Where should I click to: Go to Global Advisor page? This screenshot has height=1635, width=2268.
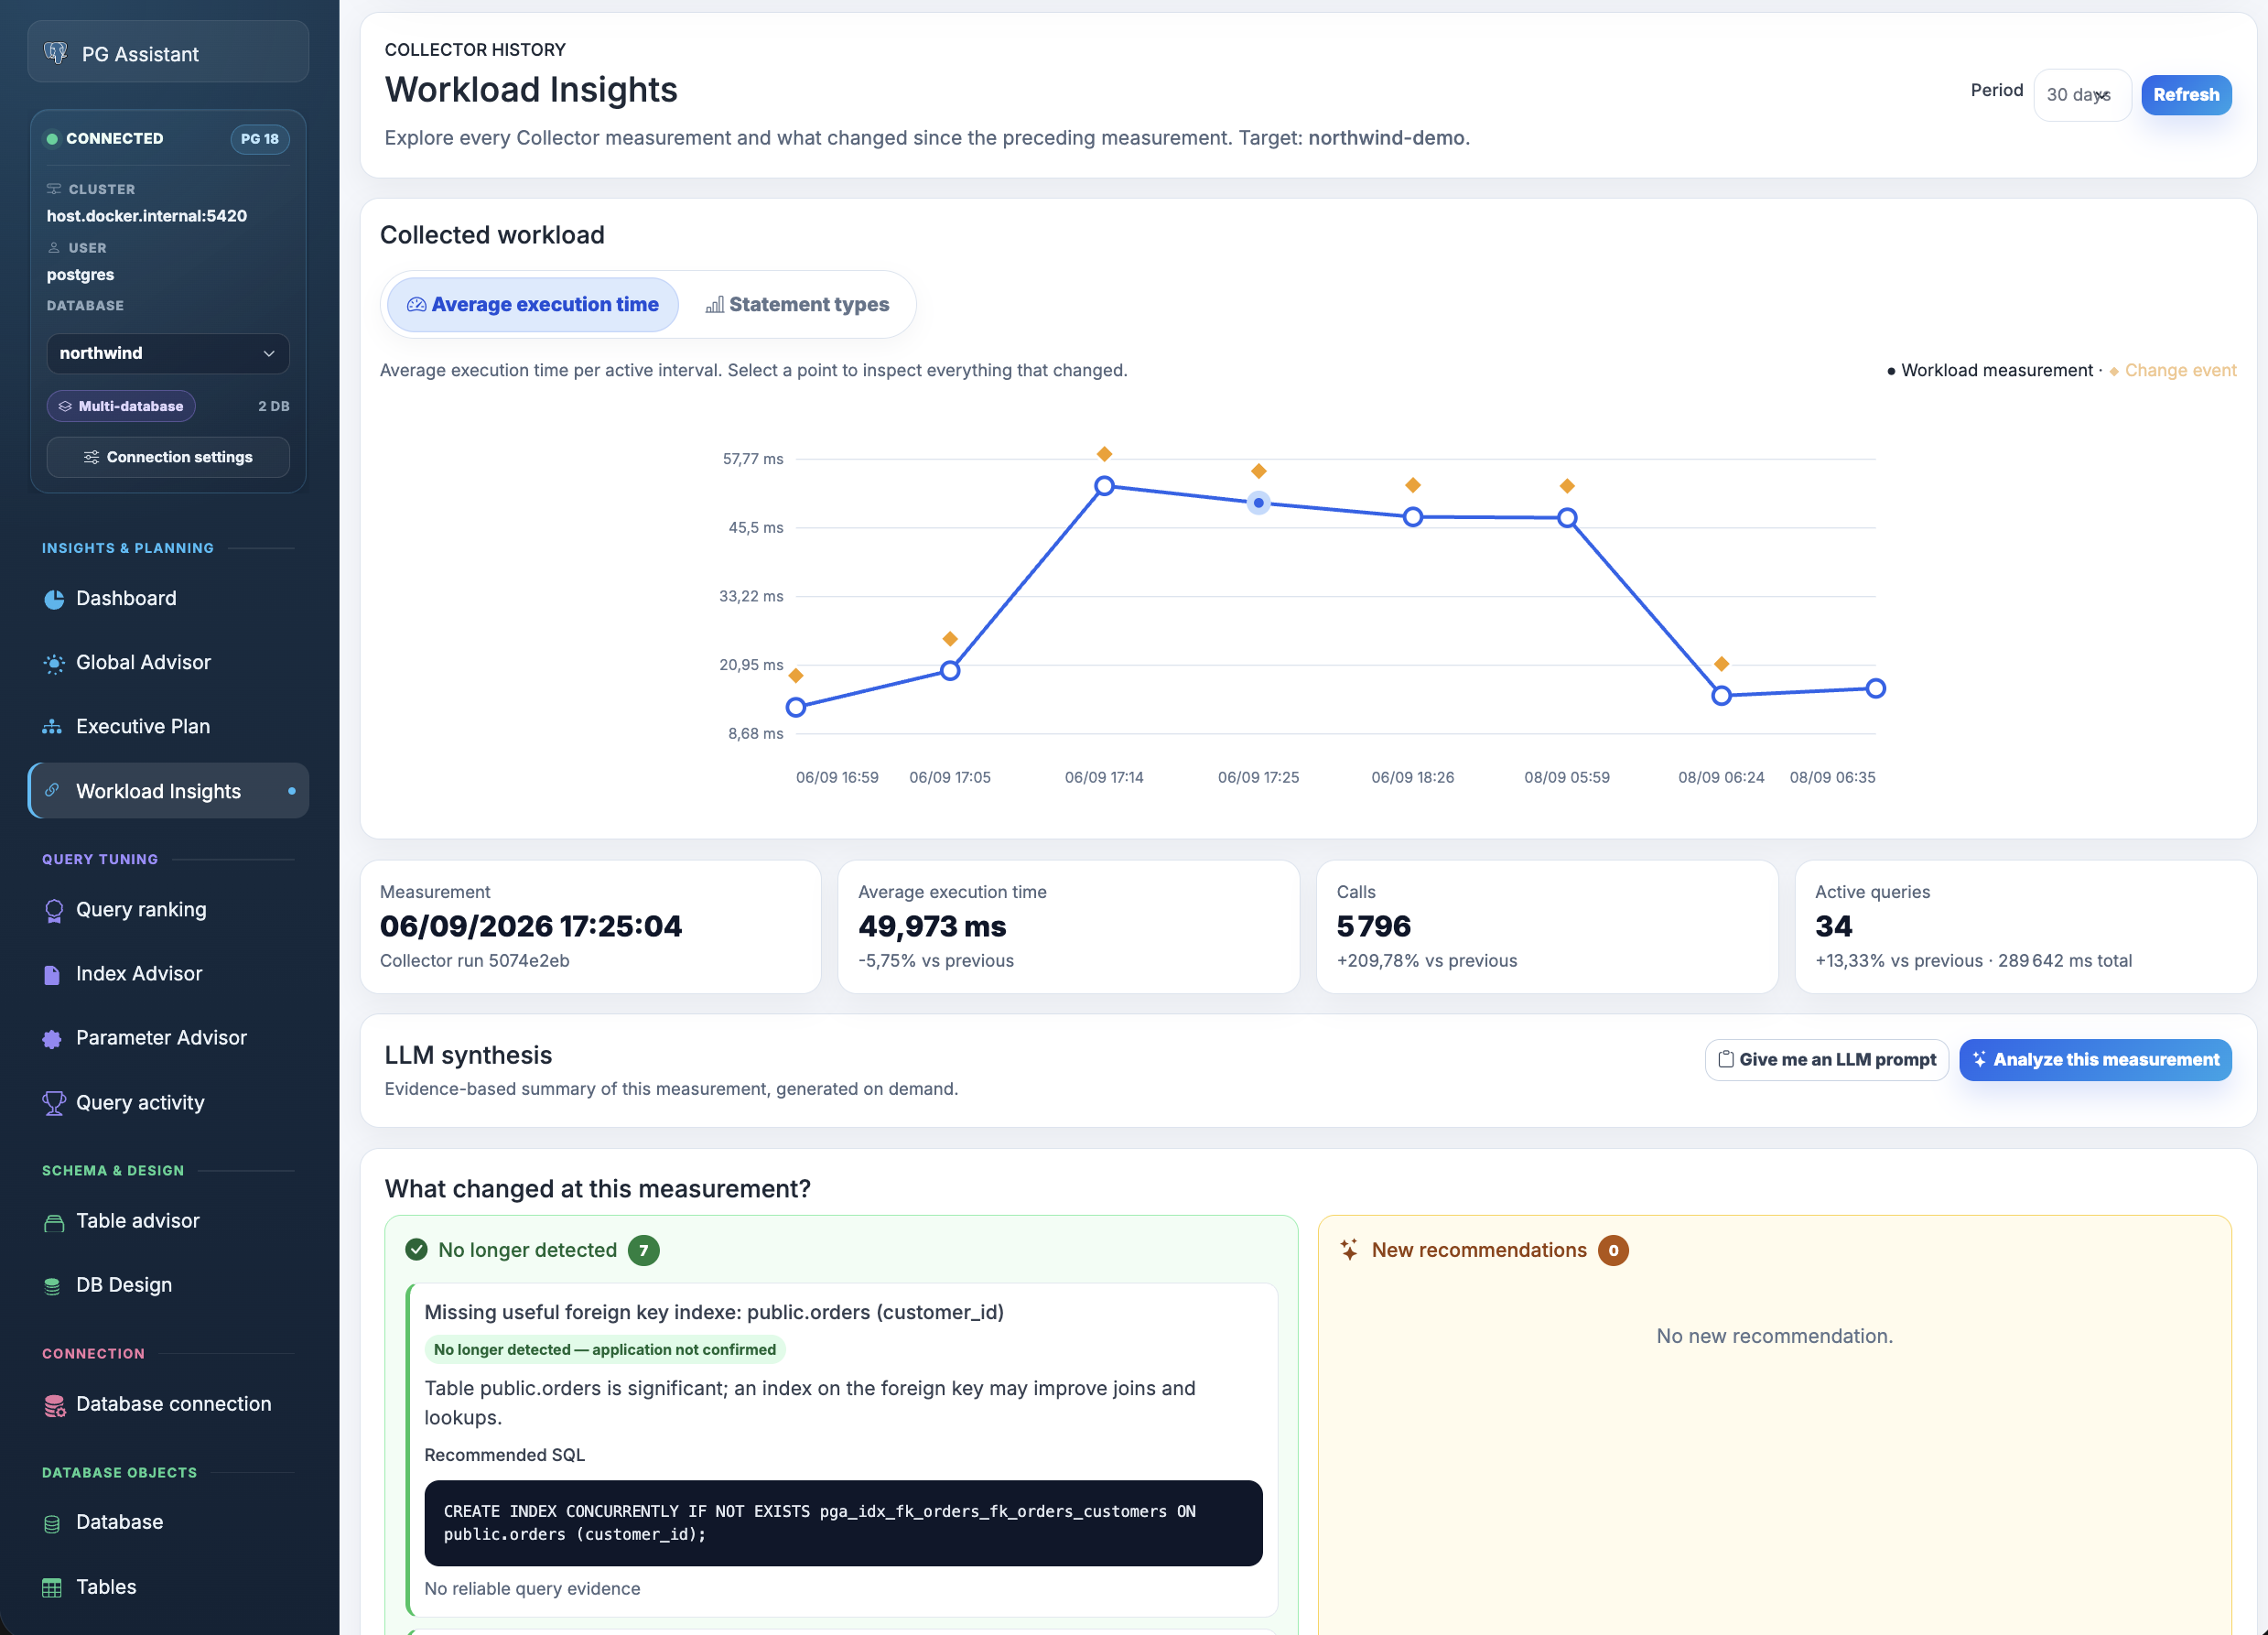[x=168, y=663]
